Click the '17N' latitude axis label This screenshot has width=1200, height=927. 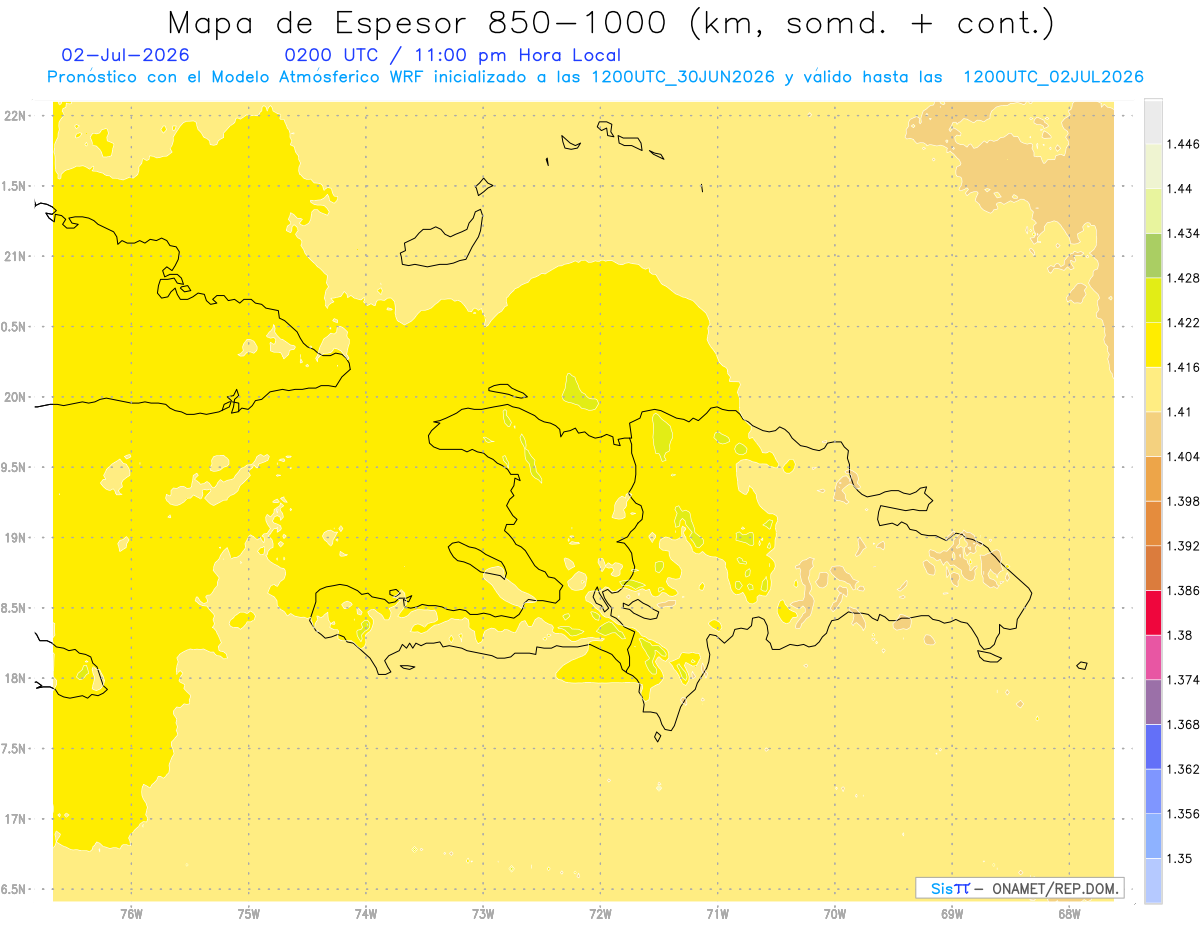pos(15,819)
